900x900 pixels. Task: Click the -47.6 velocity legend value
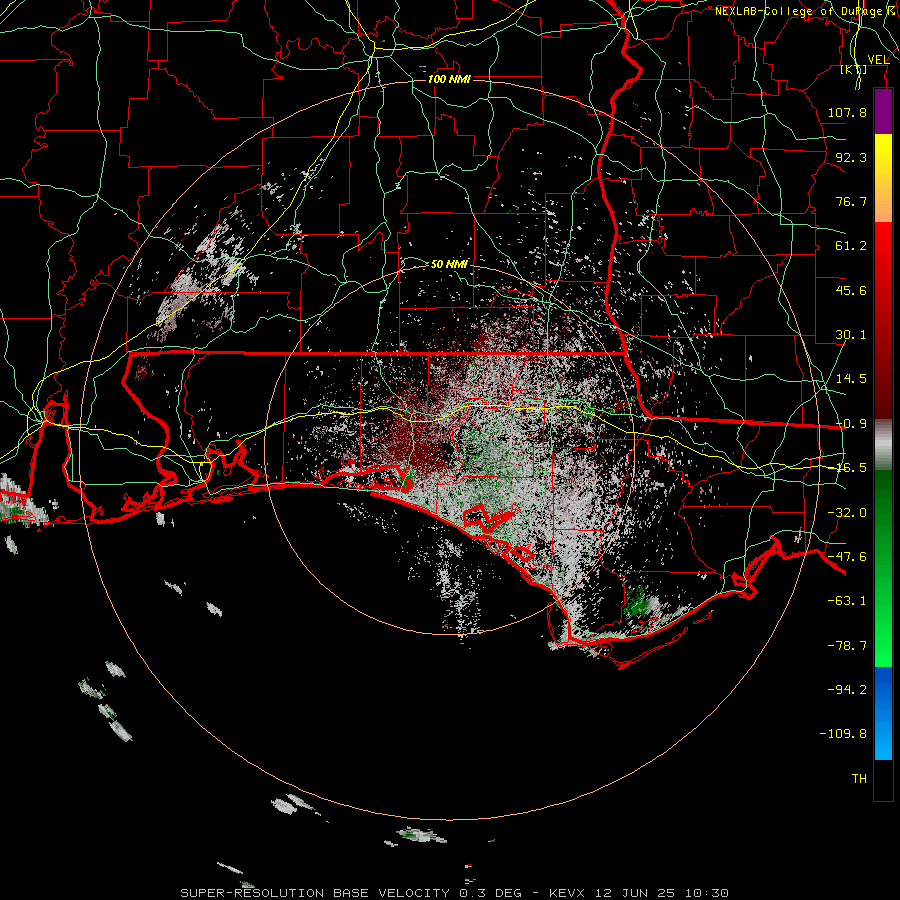pos(847,557)
